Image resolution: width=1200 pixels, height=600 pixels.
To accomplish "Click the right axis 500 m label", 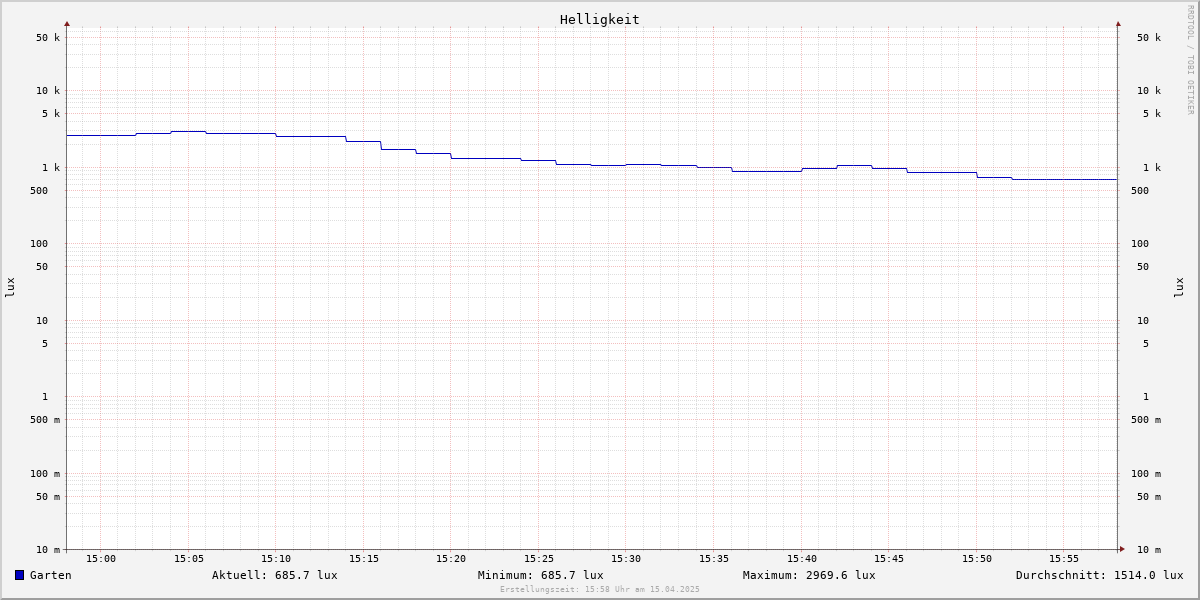I will click(x=1146, y=419).
